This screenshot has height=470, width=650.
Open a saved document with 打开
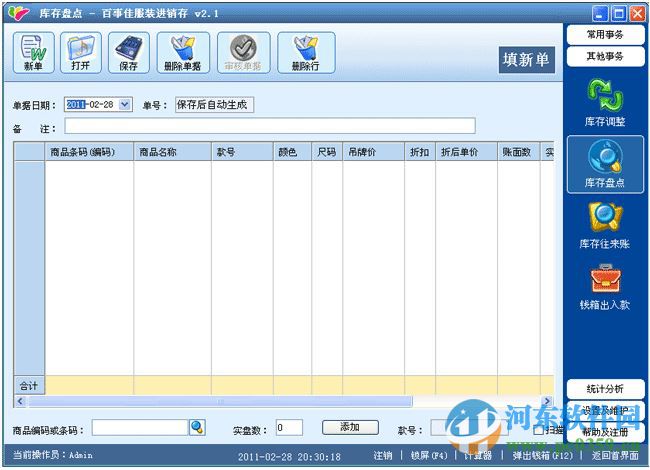(x=81, y=53)
